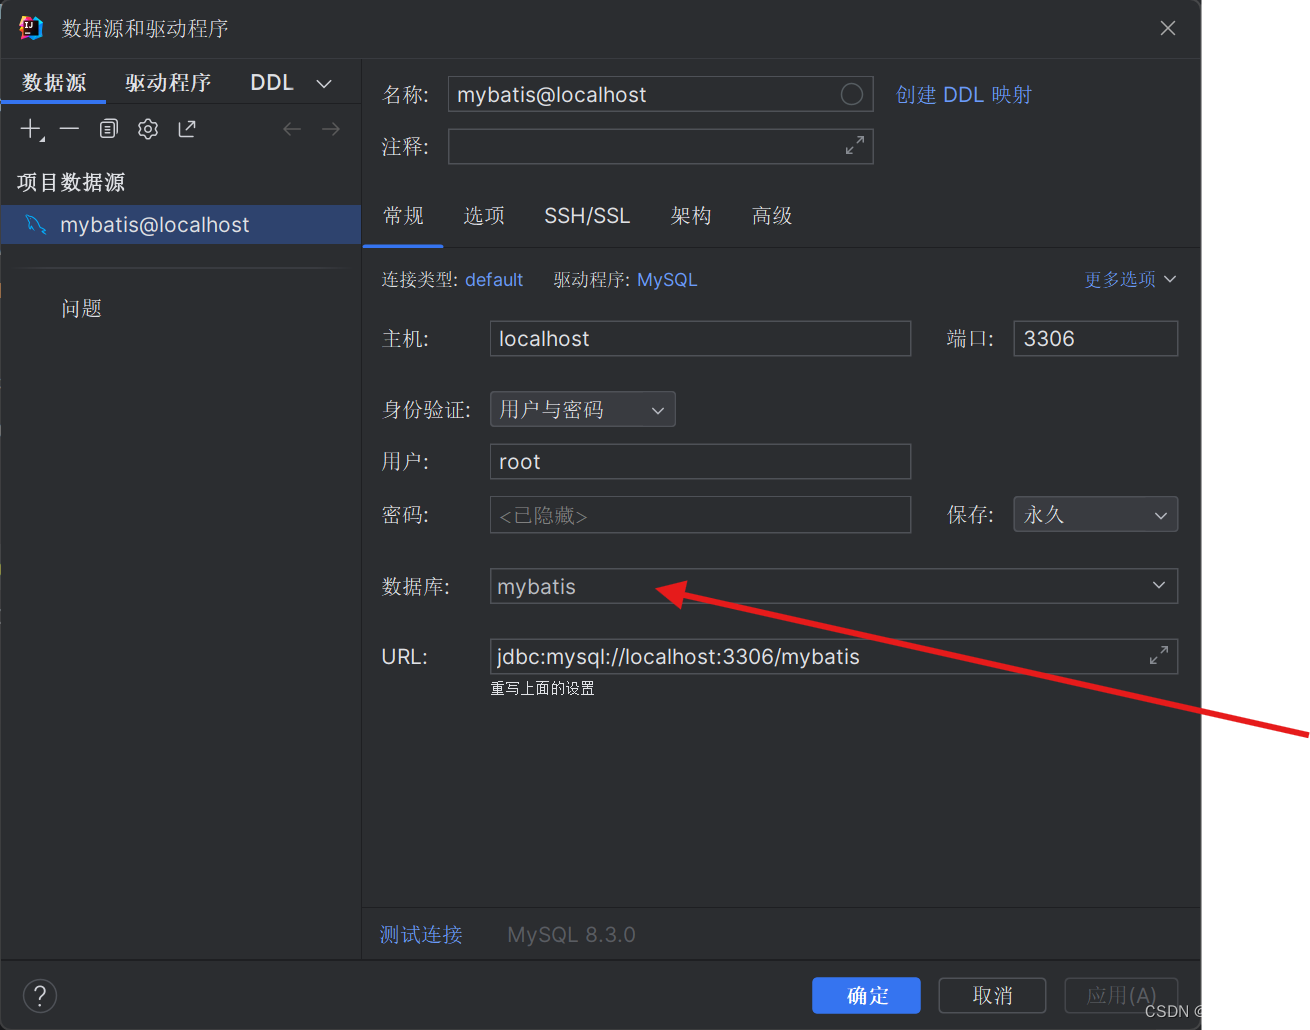Image resolution: width=1310 pixels, height=1030 pixels.
Task: Click the MySQL 8.3.0 version text
Action: 572,934
